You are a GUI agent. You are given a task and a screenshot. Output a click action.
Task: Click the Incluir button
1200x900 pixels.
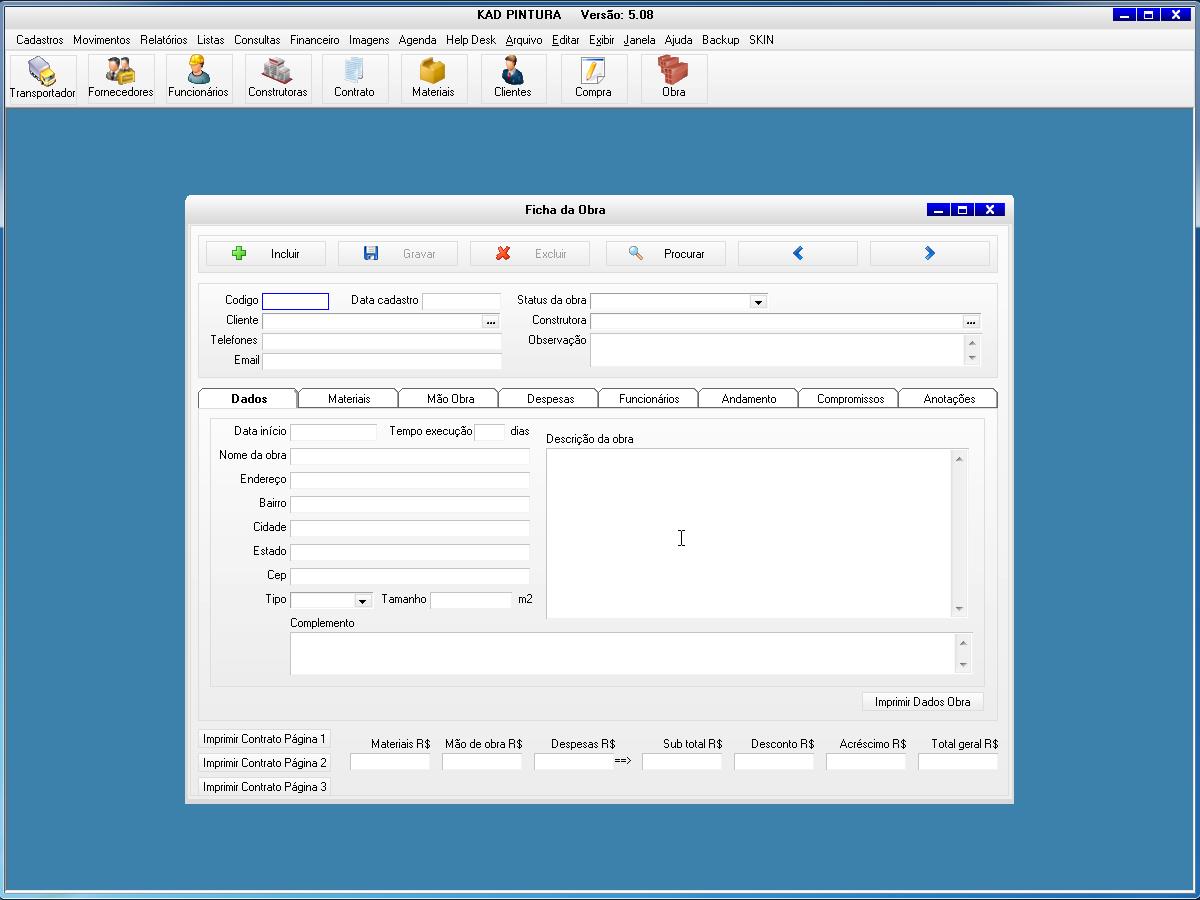pos(266,254)
